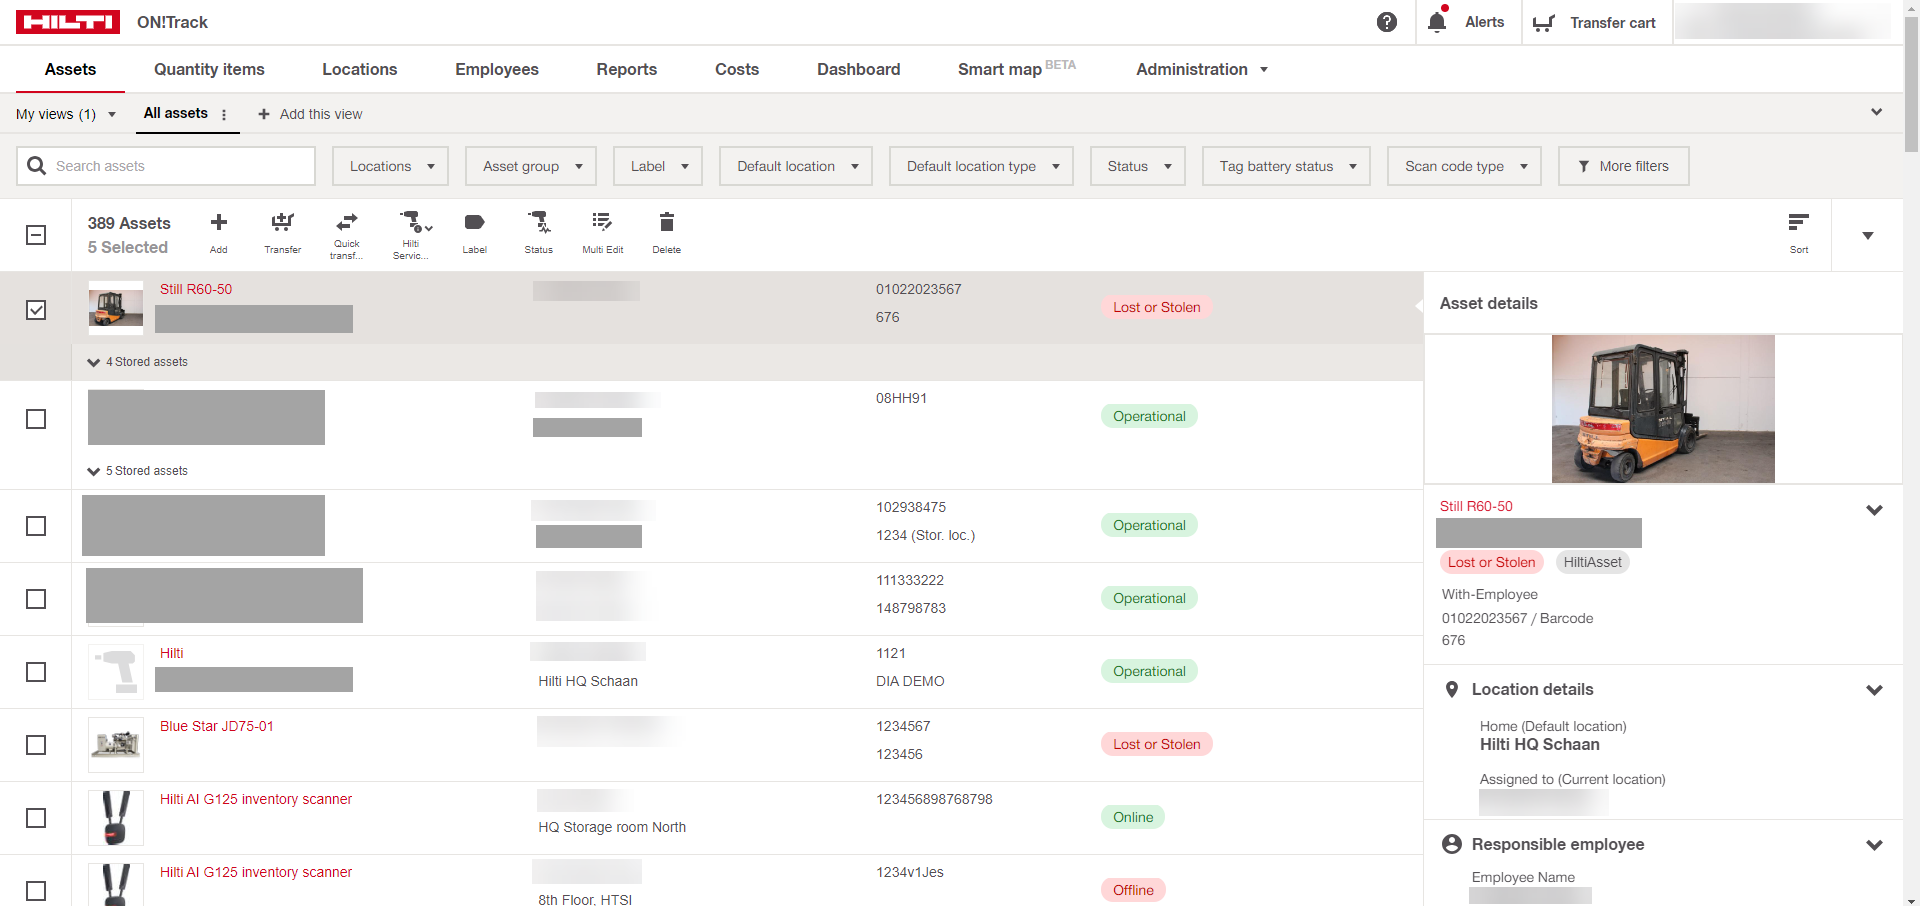Image resolution: width=1920 pixels, height=906 pixels.
Task: Check the 111333222 asset row checkbox
Action: [x=36, y=599]
